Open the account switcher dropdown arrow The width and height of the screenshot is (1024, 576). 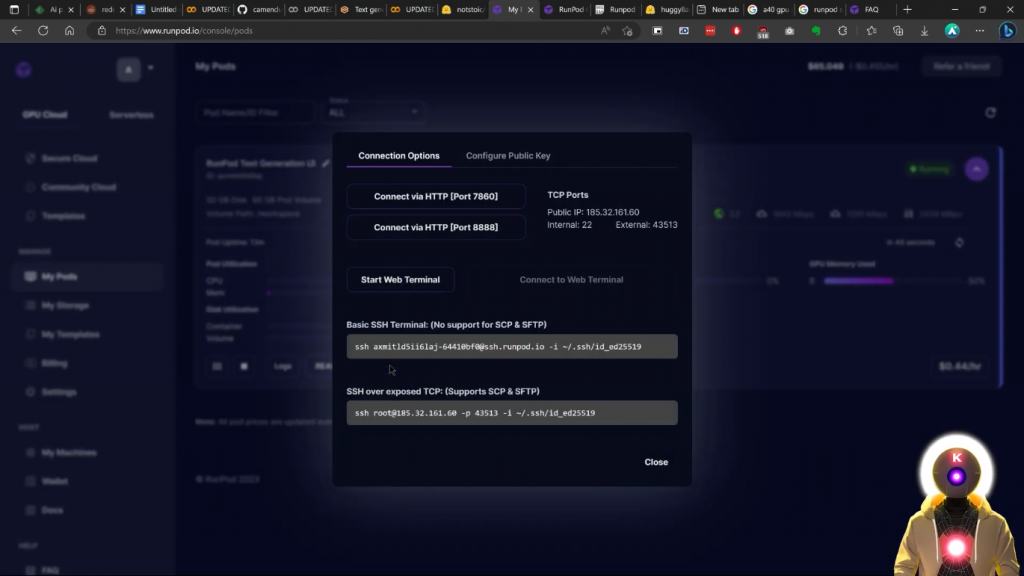150,68
